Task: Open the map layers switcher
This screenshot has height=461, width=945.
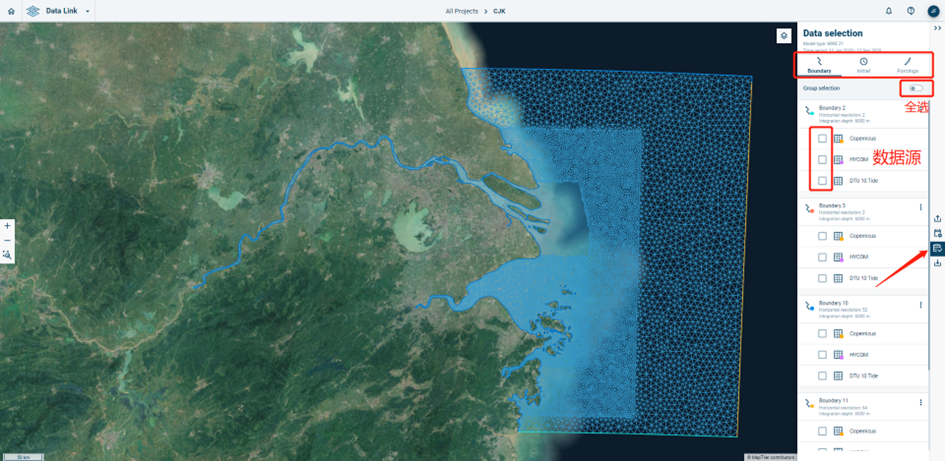Action: tap(783, 36)
